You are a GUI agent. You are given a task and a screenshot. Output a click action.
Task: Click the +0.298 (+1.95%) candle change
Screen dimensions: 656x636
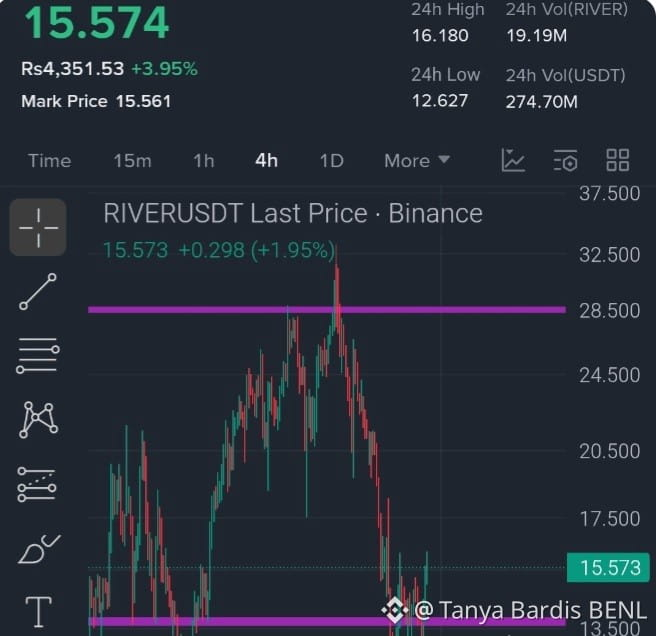click(x=256, y=250)
